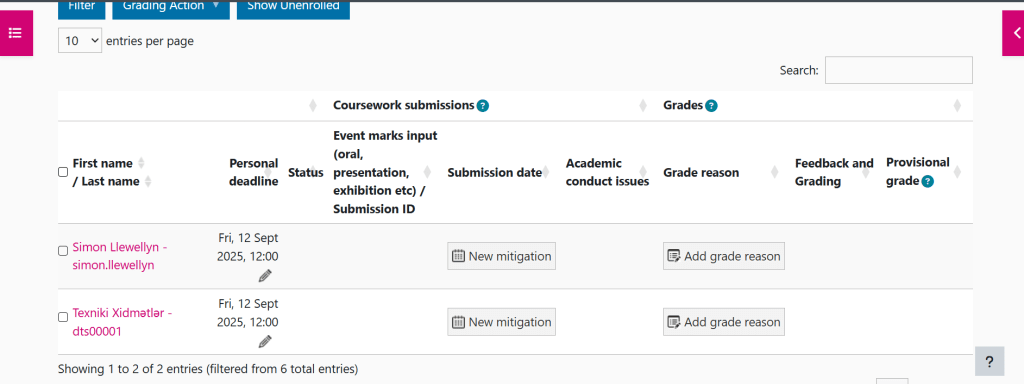Tick the select-all header checkbox
1024x384 pixels.
63,172
